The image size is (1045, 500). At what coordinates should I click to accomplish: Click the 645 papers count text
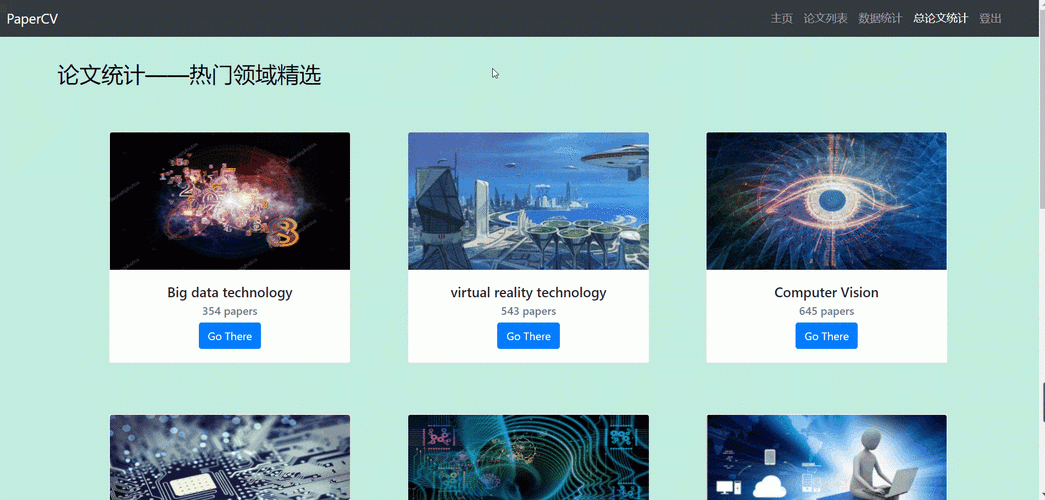click(x=826, y=311)
